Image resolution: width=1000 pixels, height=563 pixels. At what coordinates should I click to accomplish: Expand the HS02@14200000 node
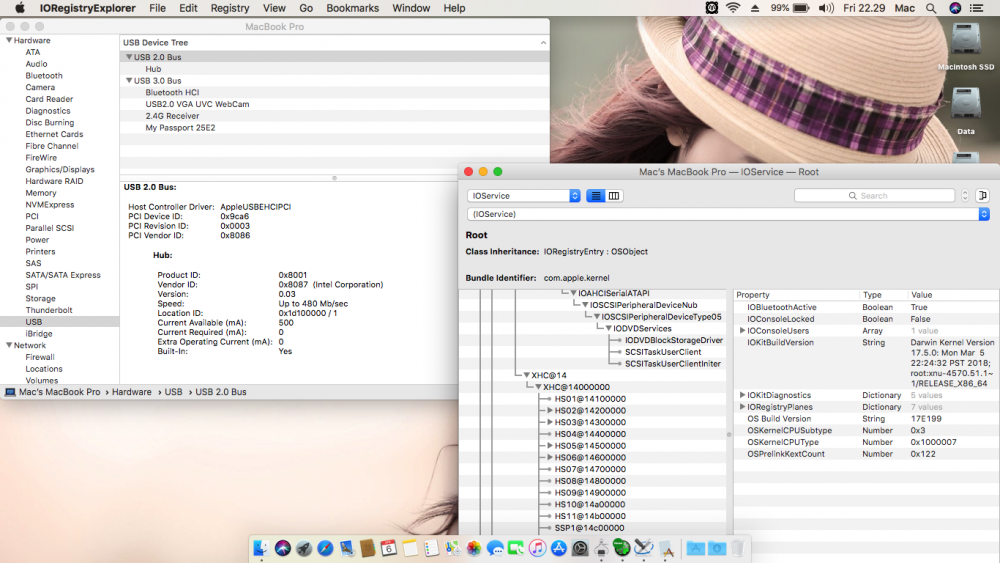point(550,411)
